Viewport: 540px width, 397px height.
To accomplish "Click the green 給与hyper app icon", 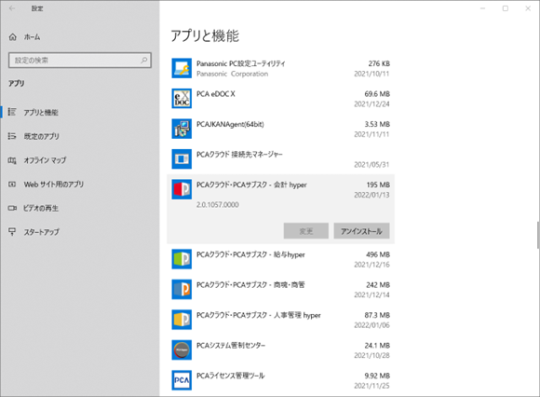I will (181, 259).
